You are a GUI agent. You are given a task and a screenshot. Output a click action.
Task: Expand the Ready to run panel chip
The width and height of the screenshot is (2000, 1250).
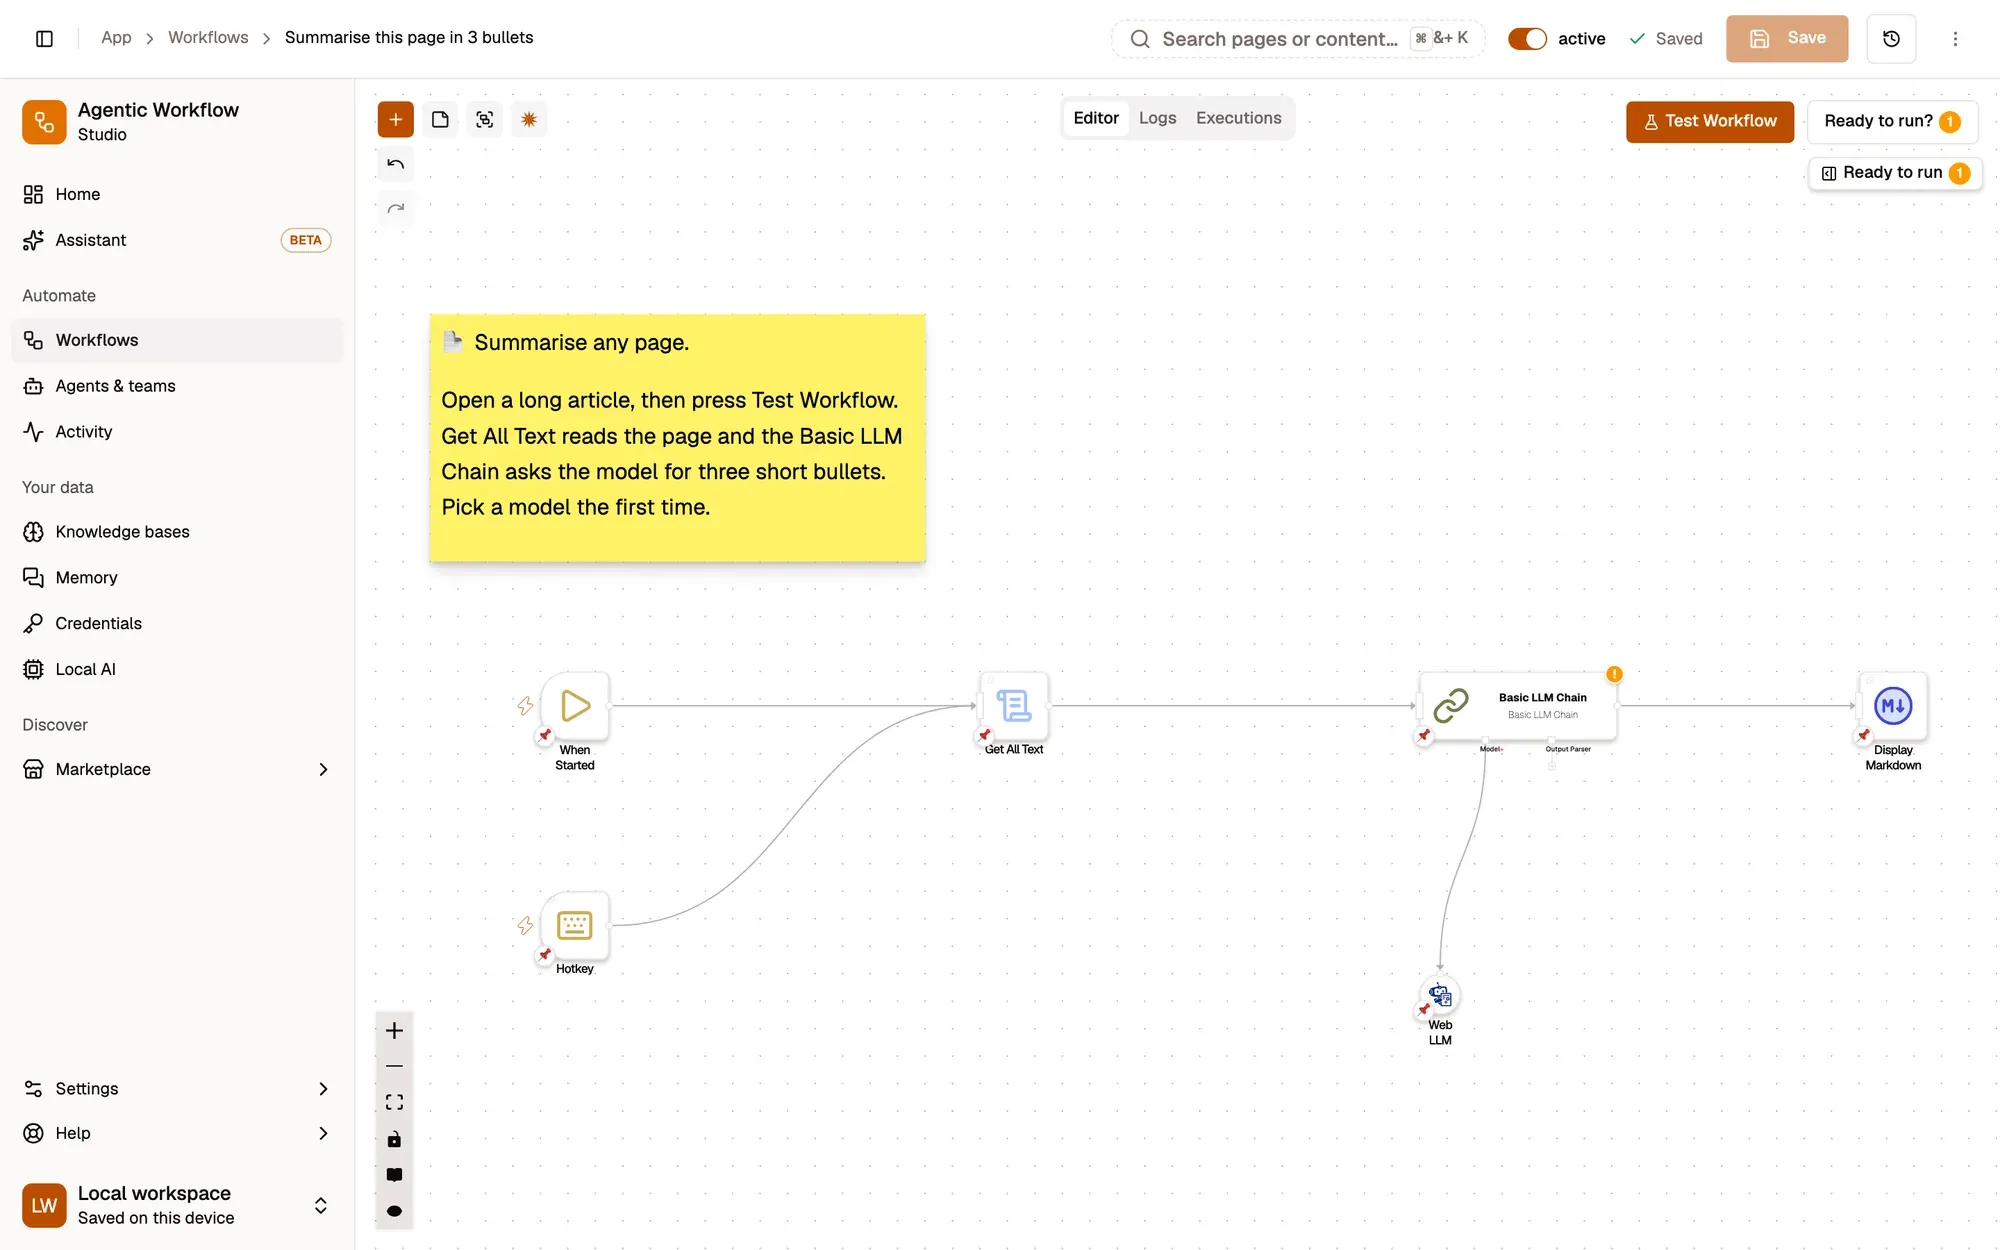1895,173
